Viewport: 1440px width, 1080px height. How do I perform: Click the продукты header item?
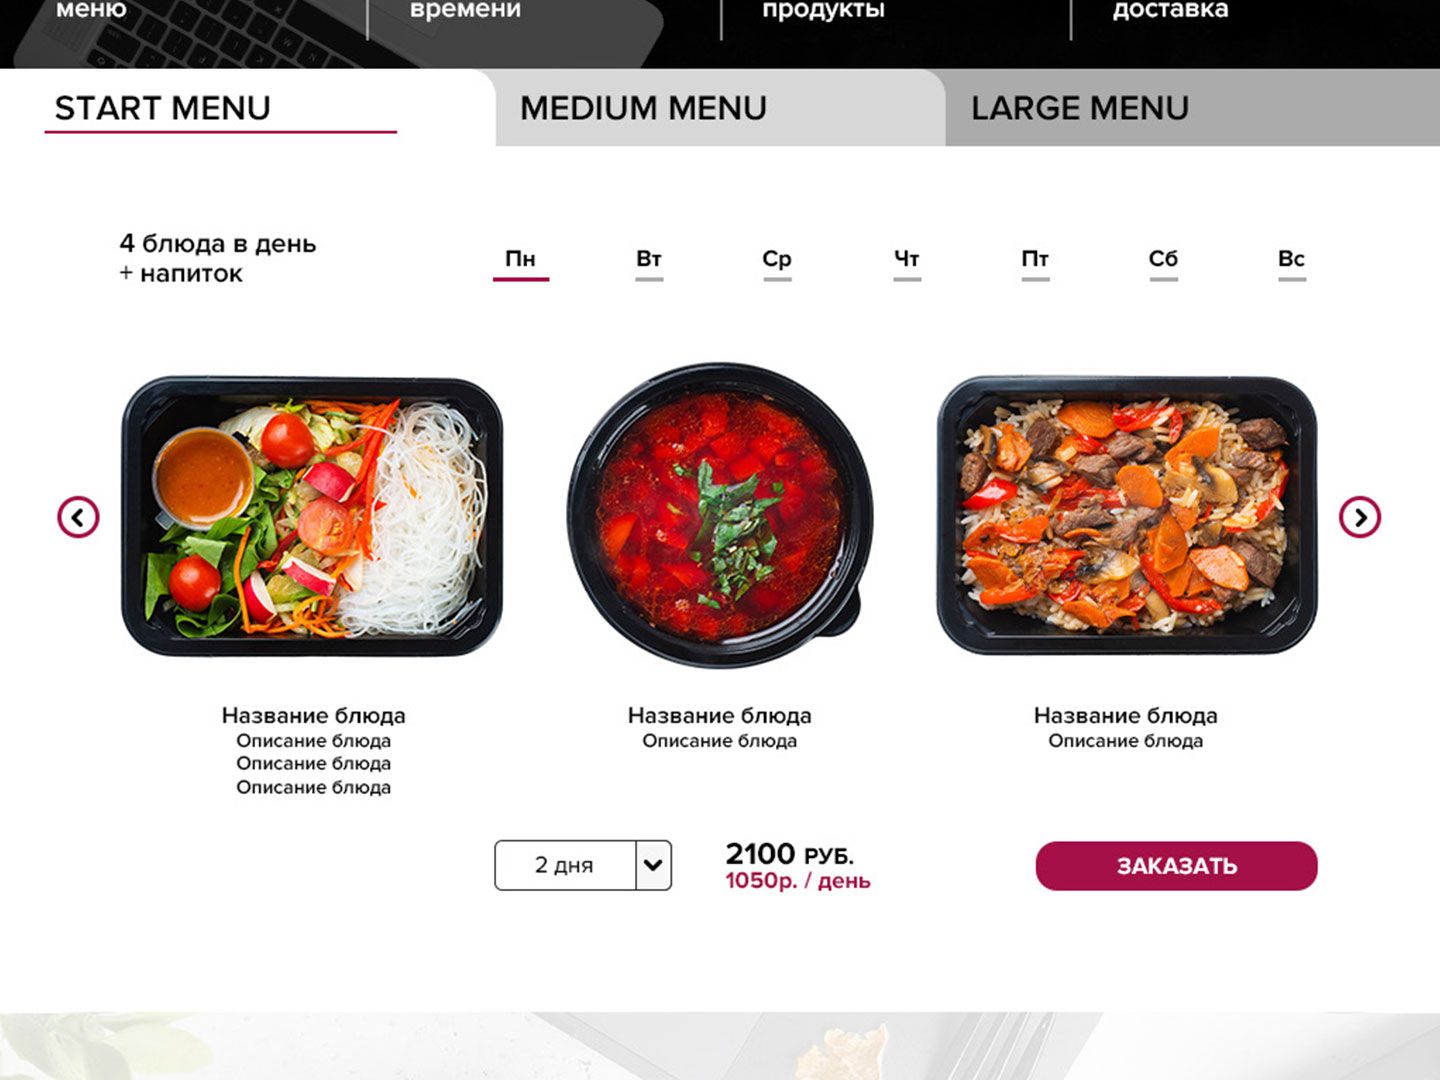click(824, 10)
